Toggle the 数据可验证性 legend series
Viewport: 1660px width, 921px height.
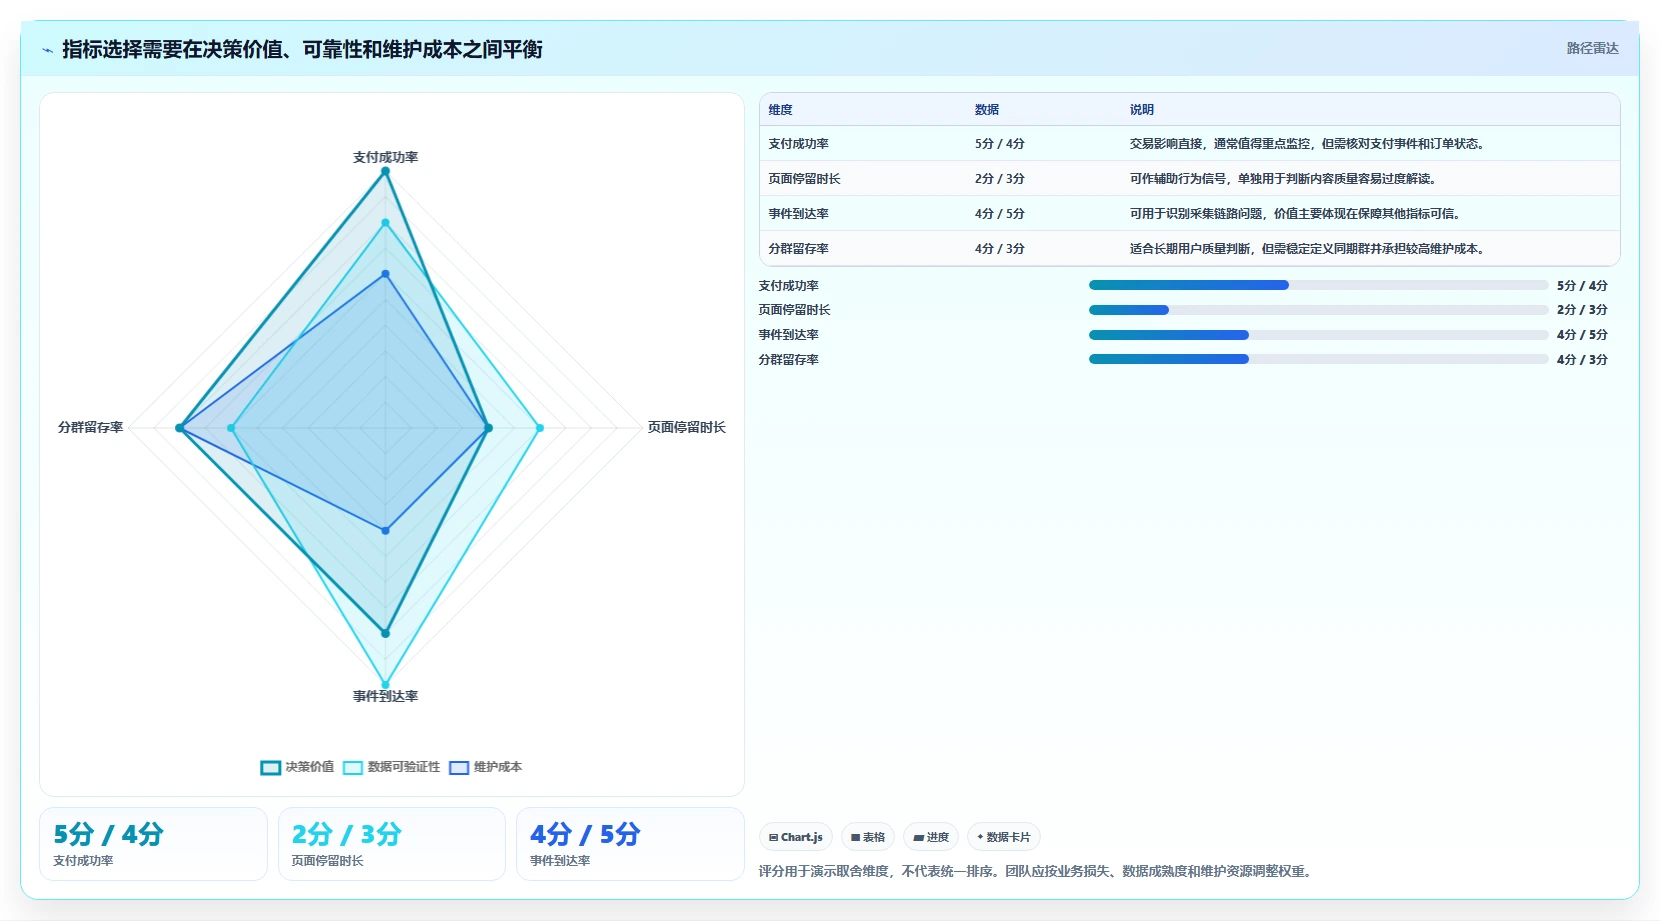[x=391, y=767]
